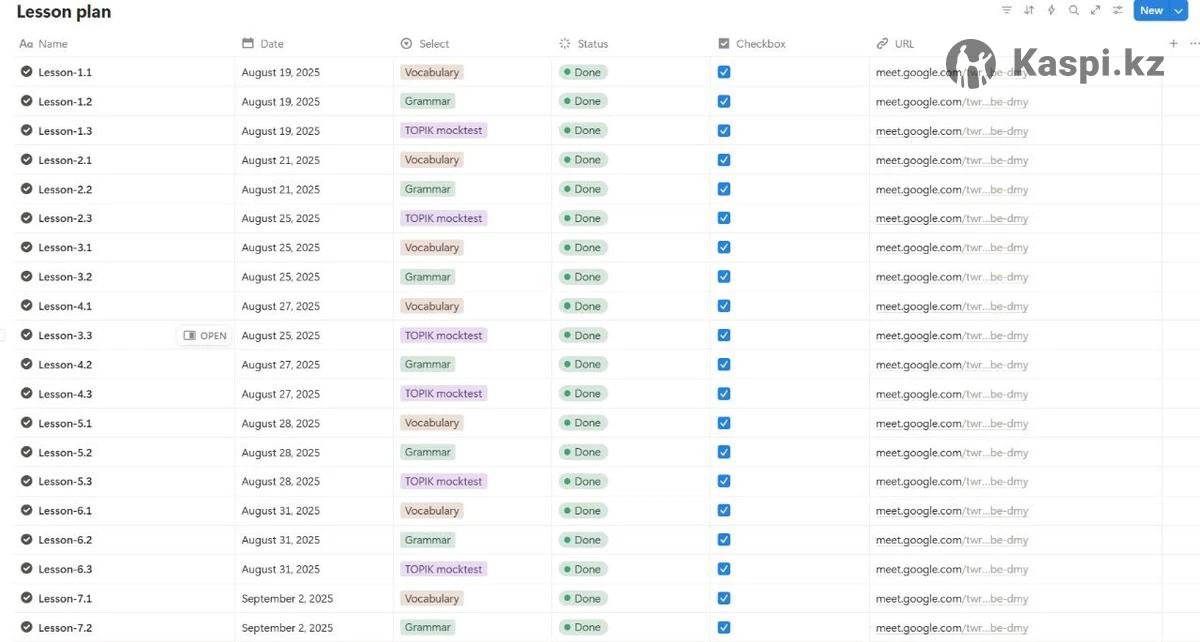Open the Select tag for Lesson-1.2
Image resolution: width=1200 pixels, height=642 pixels.
click(428, 101)
